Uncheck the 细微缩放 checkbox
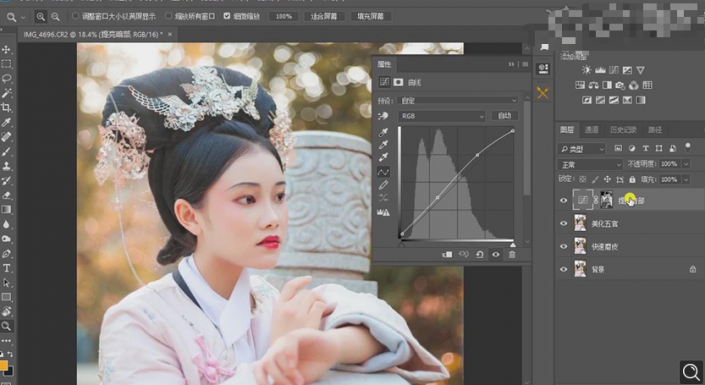The width and height of the screenshot is (705, 385). coord(227,16)
